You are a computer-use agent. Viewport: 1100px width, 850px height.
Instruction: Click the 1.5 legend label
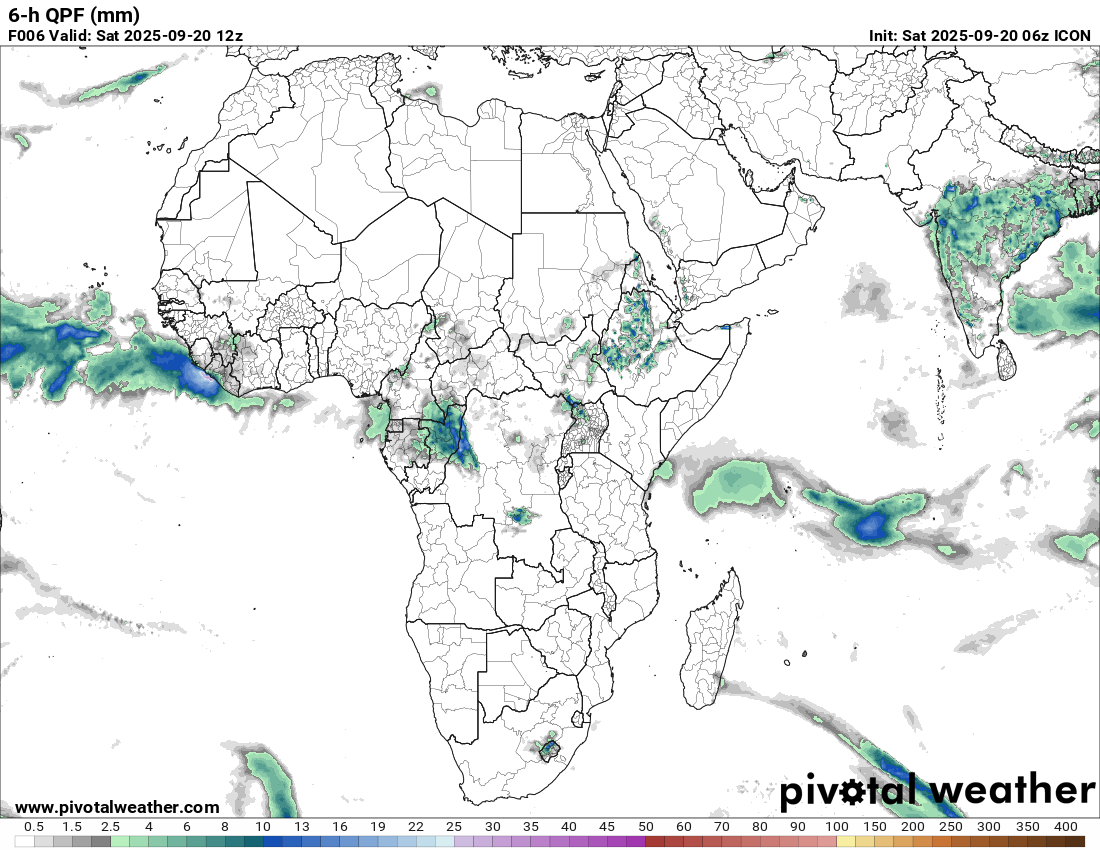coord(72,827)
